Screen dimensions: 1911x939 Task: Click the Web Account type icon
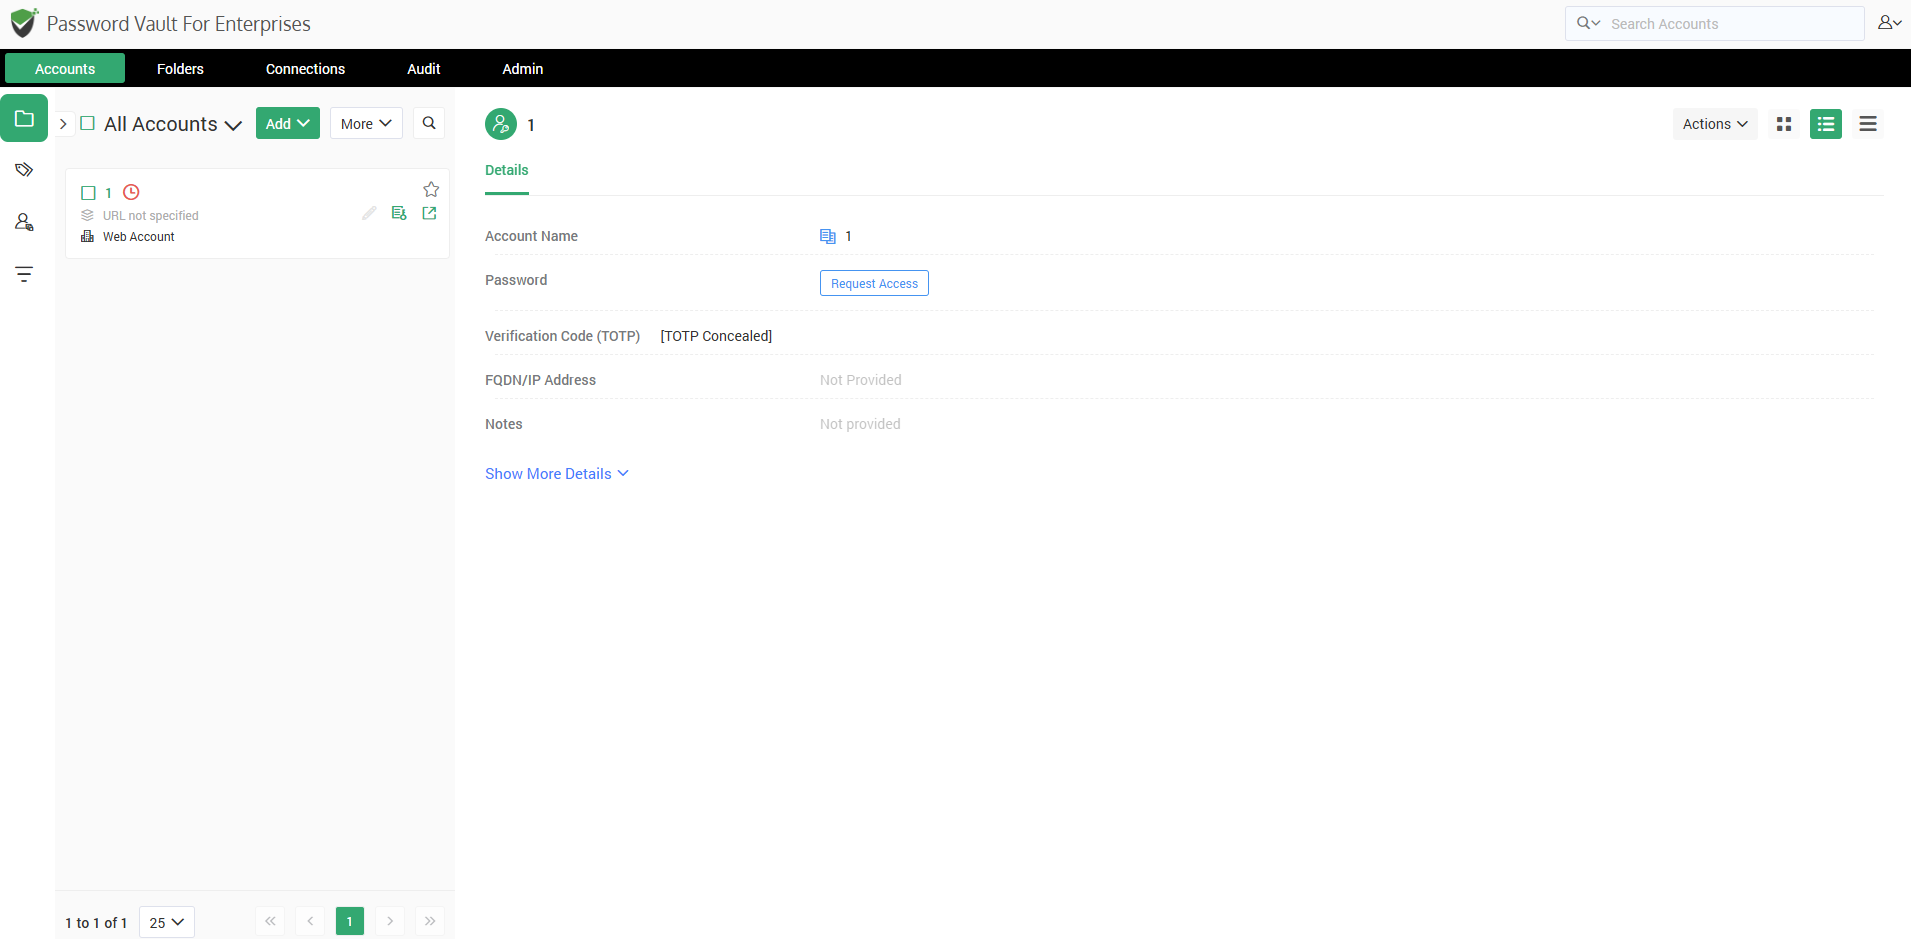pyautogui.click(x=87, y=237)
